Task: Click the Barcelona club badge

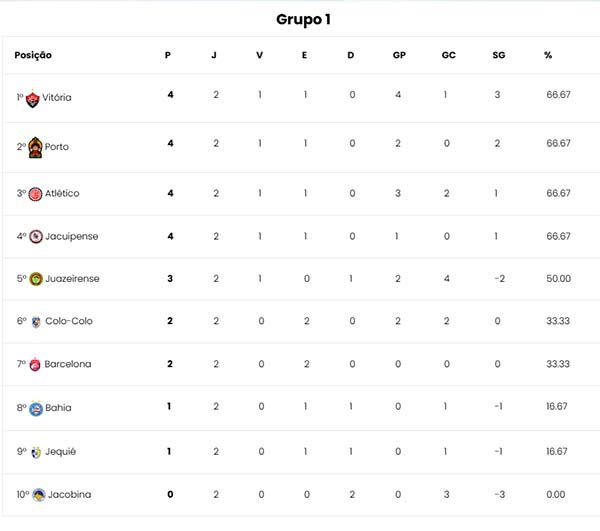Action: (35, 364)
